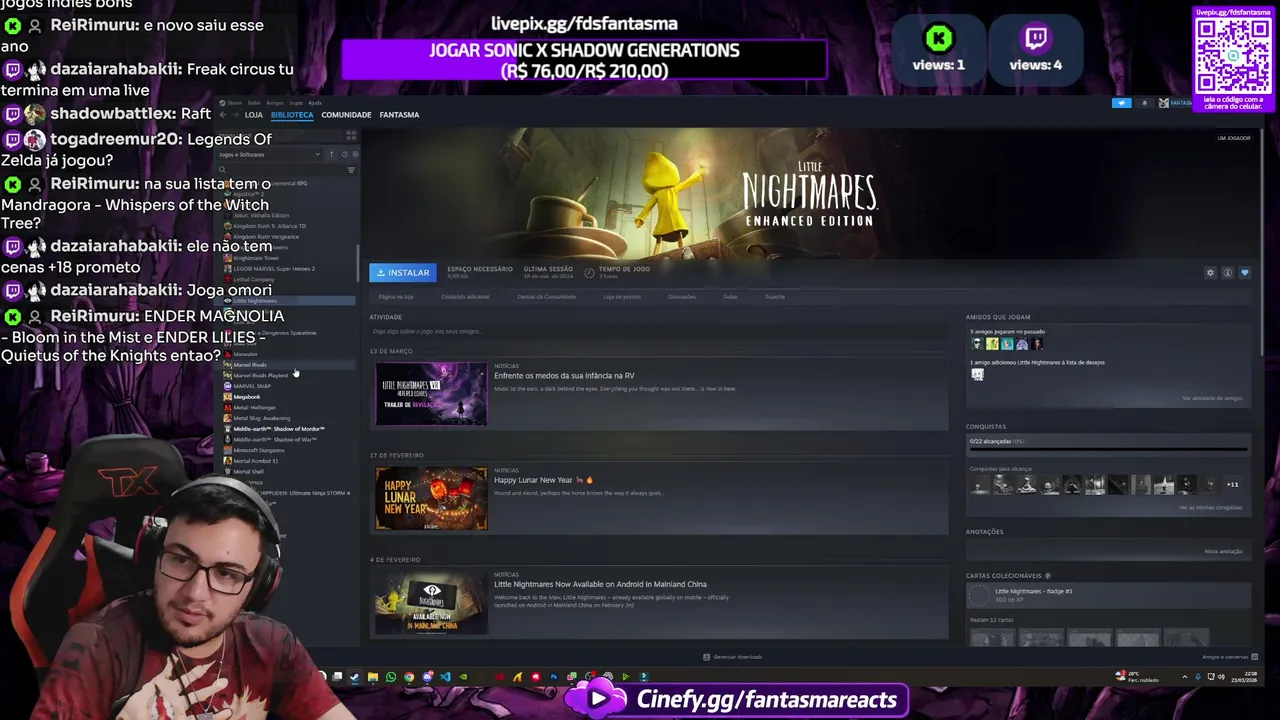Click the Nova anotação button
1280x720 pixels.
point(1223,551)
